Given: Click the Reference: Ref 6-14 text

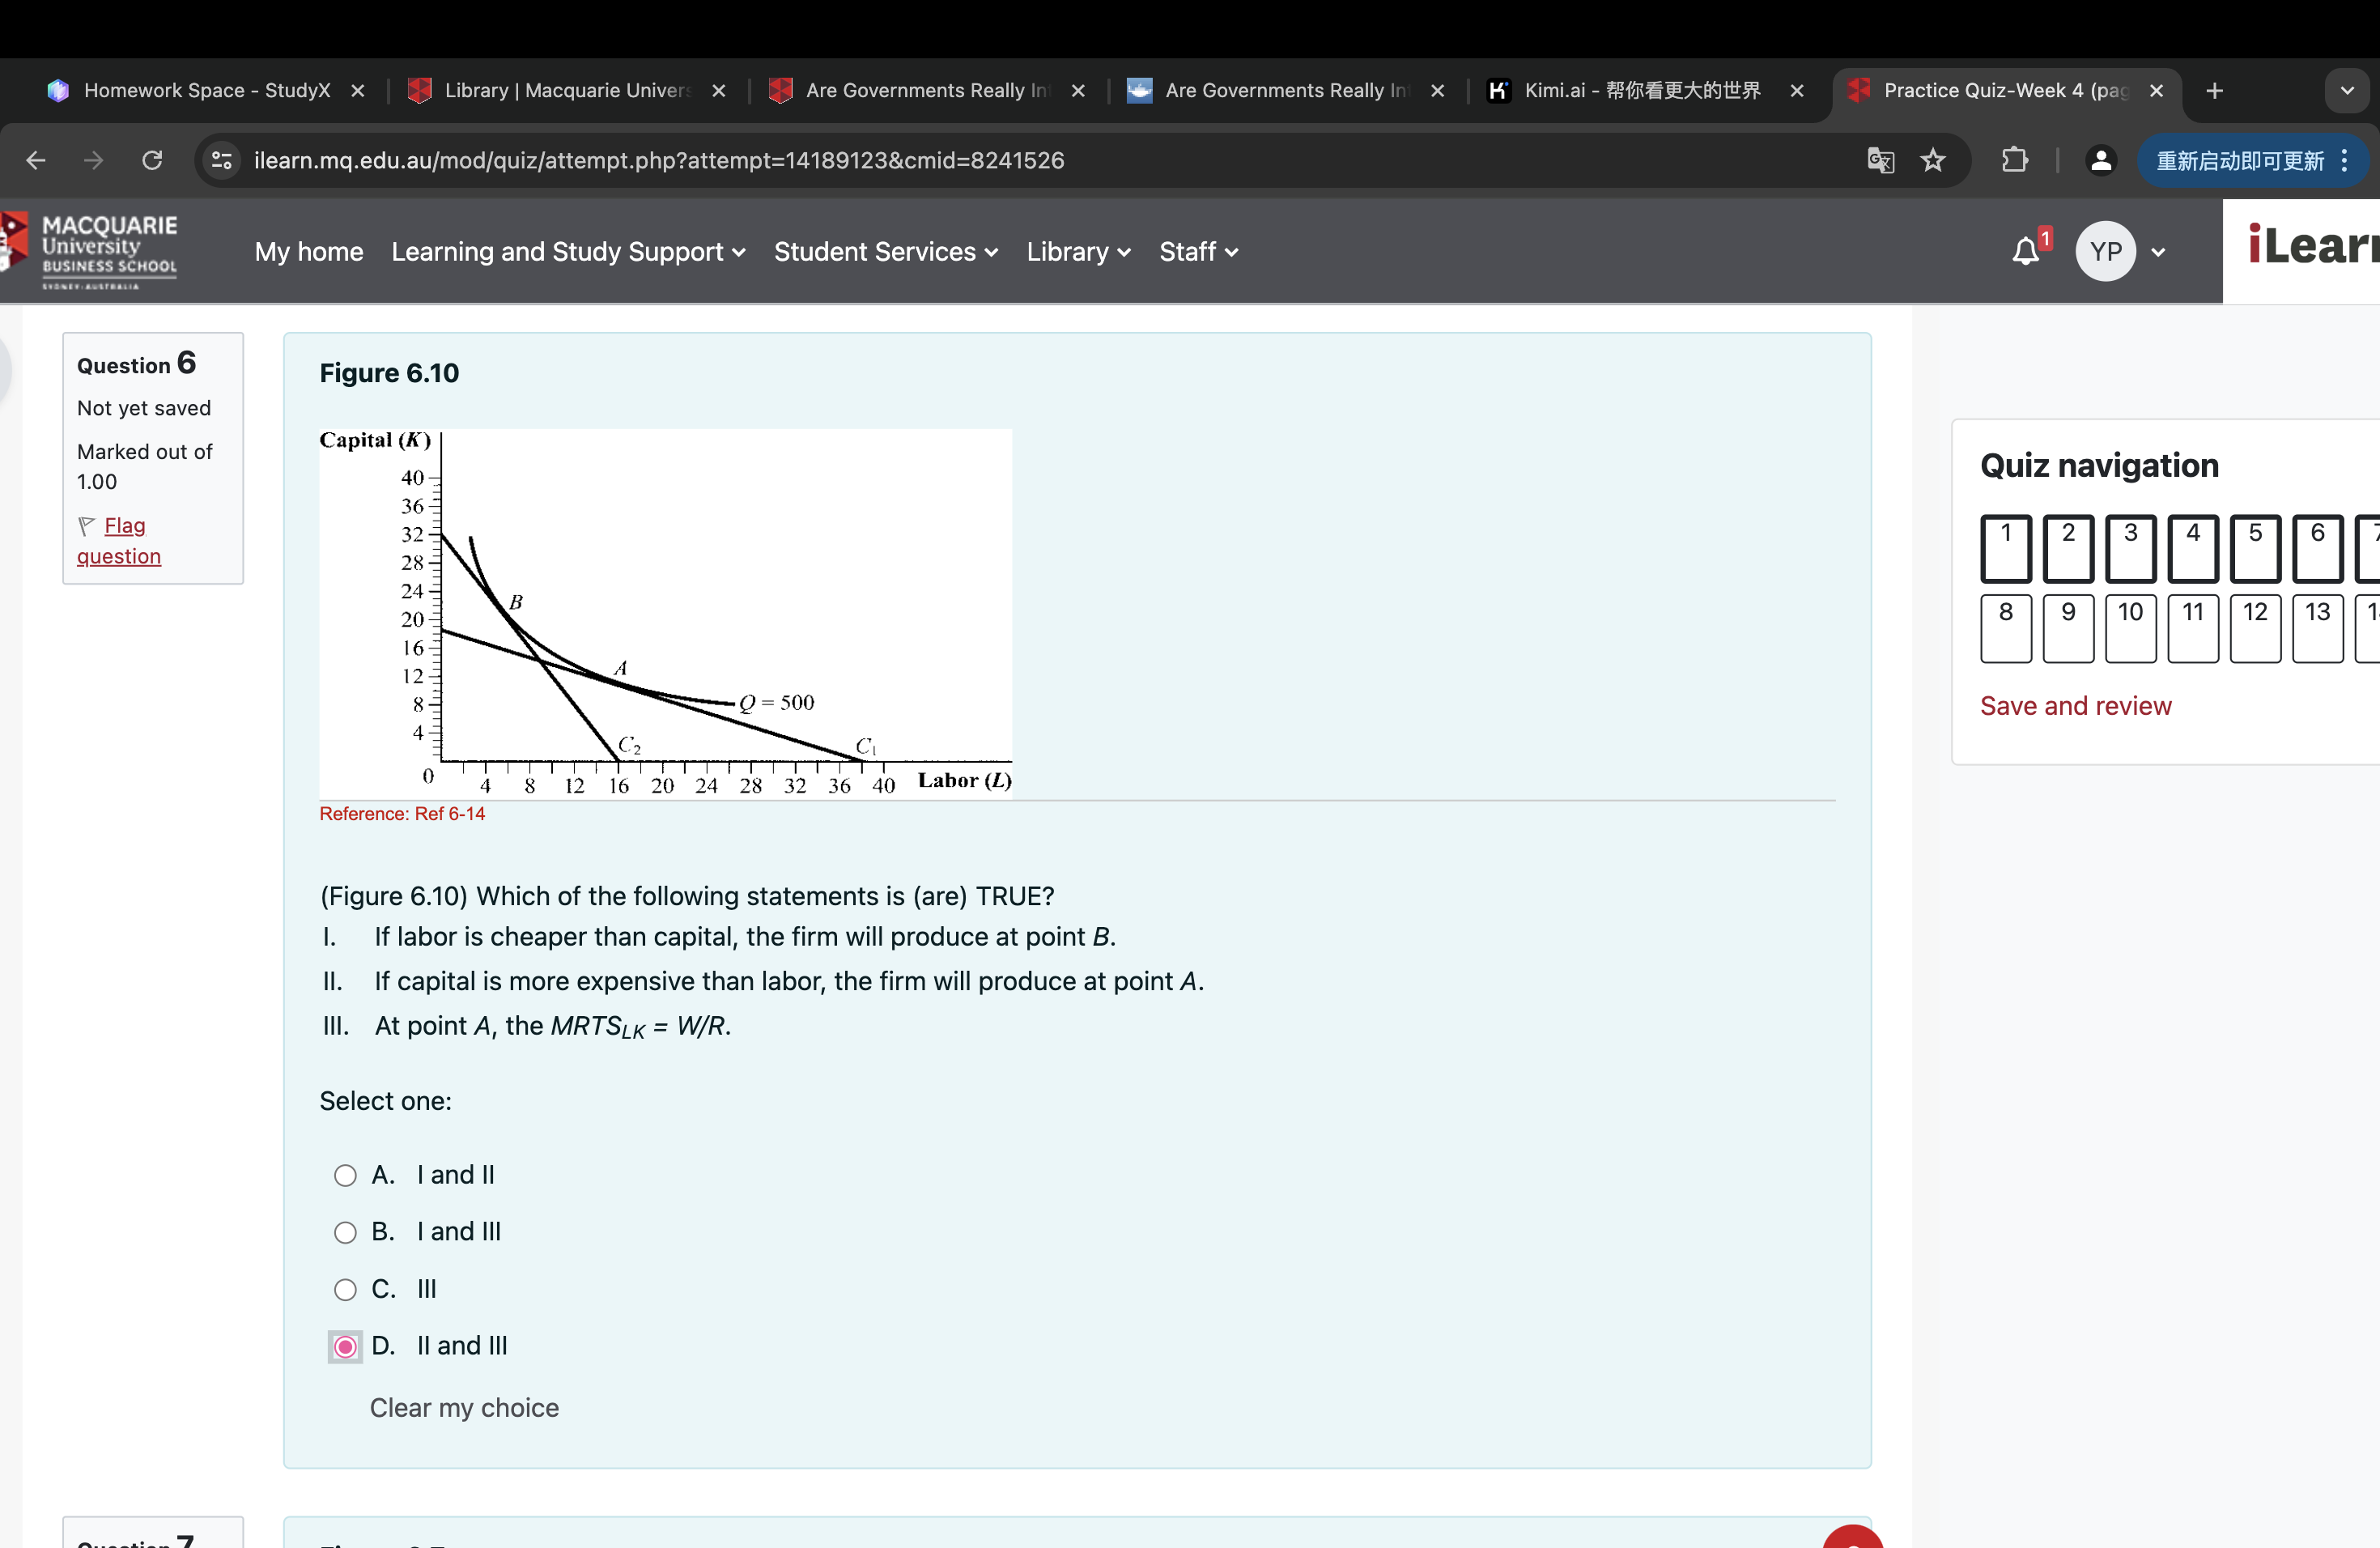Looking at the screenshot, I should 402,814.
